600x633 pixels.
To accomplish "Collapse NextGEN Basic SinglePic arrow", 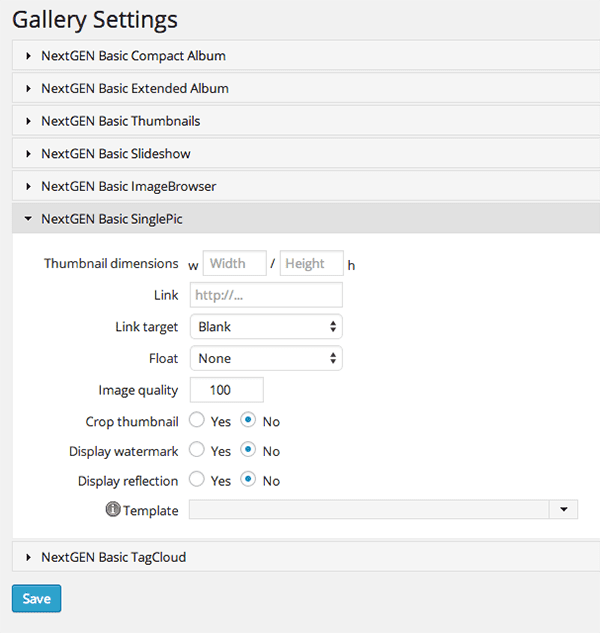I will [x=28, y=219].
